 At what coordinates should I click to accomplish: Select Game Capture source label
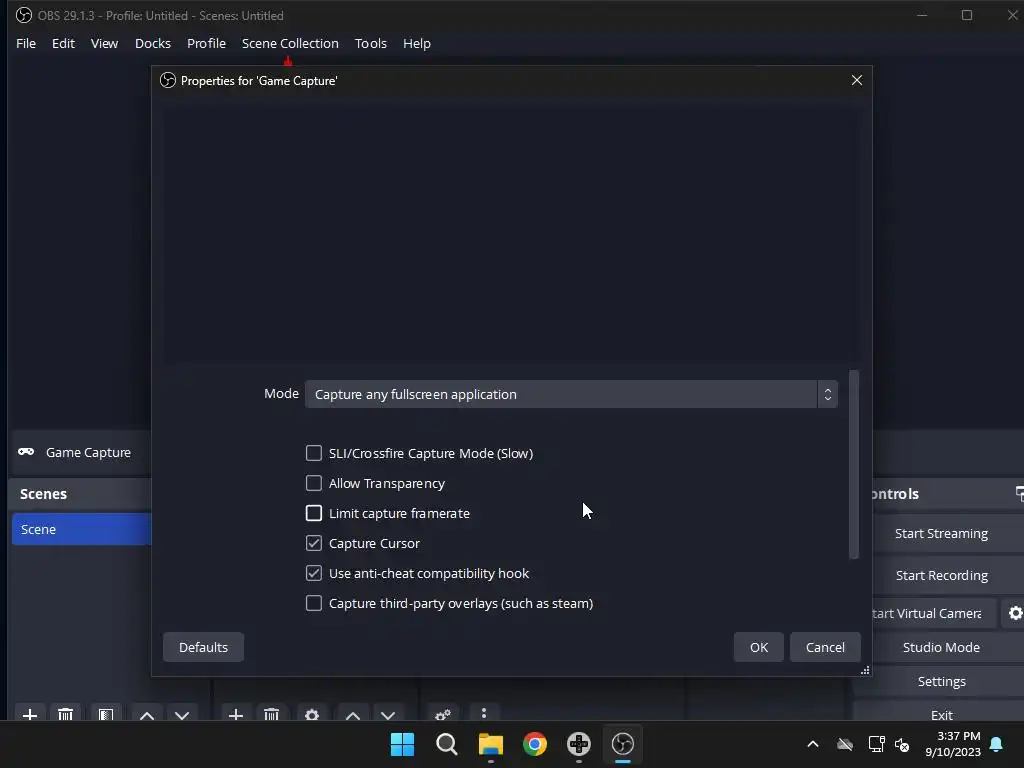click(x=88, y=452)
